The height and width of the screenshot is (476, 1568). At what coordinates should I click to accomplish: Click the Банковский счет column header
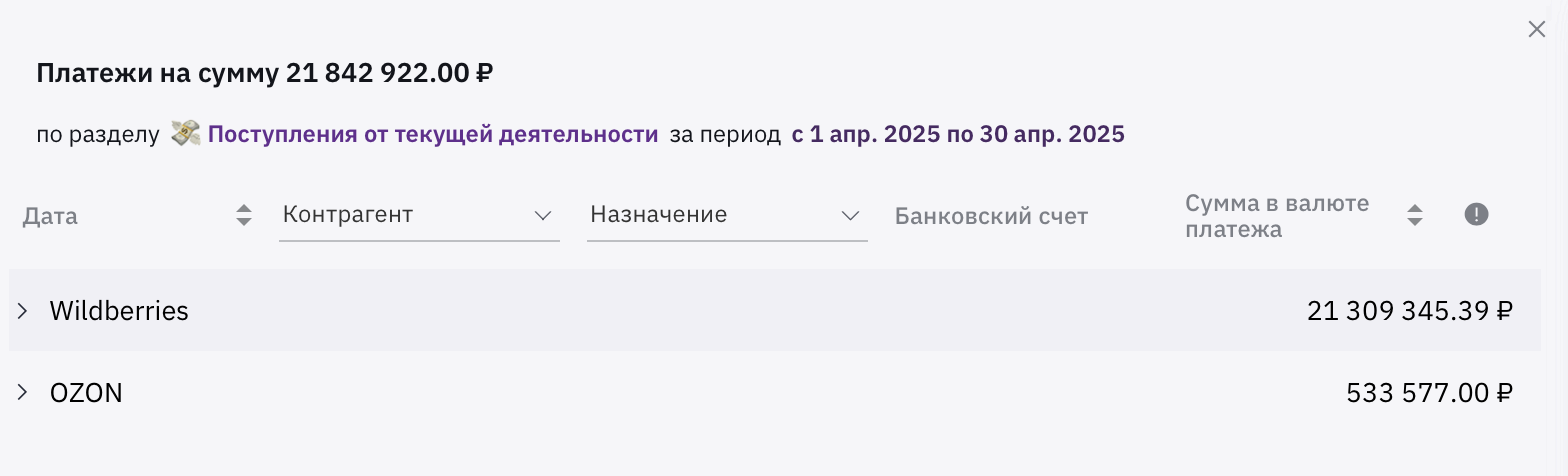pos(991,216)
